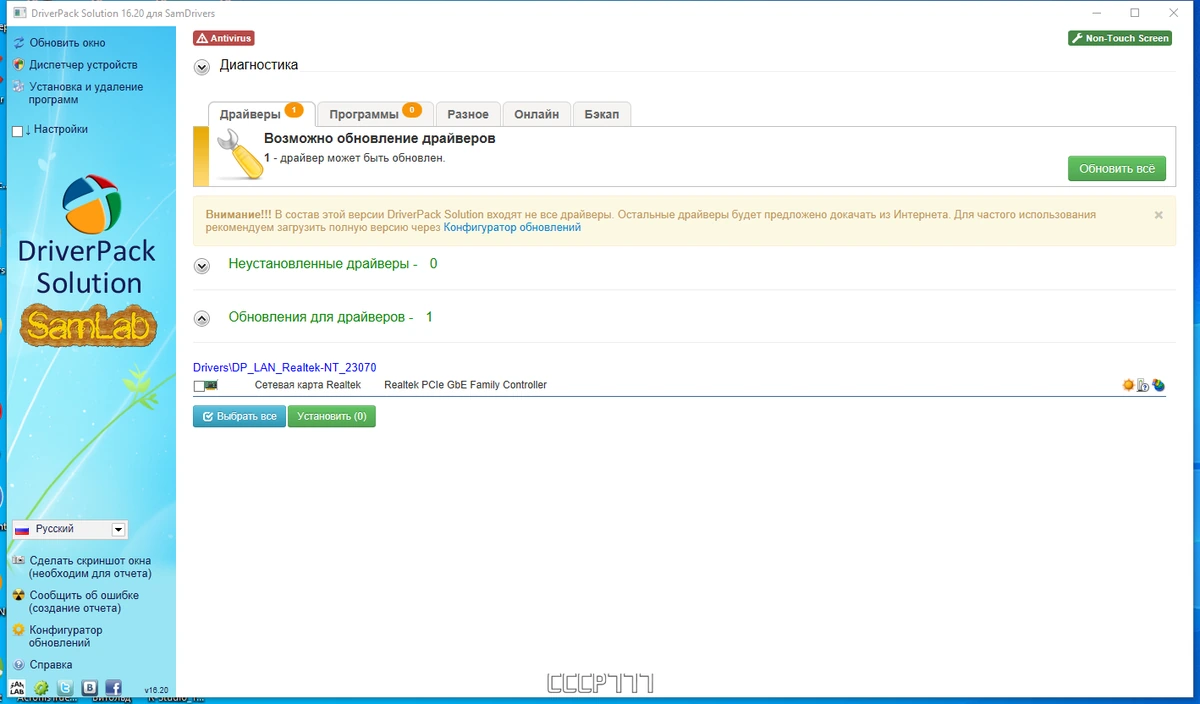
Task: Collapse the Диагностика section chevron
Action: pyautogui.click(x=202, y=68)
